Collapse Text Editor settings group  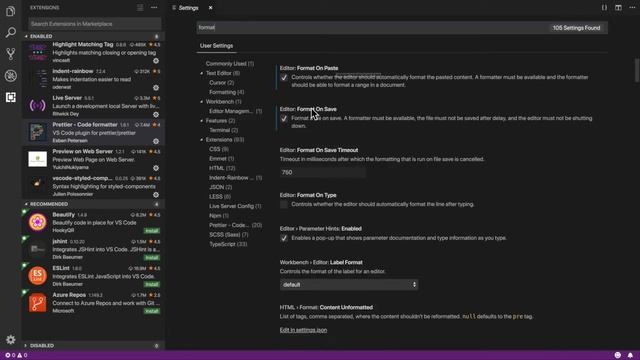pyautogui.click(x=202, y=73)
